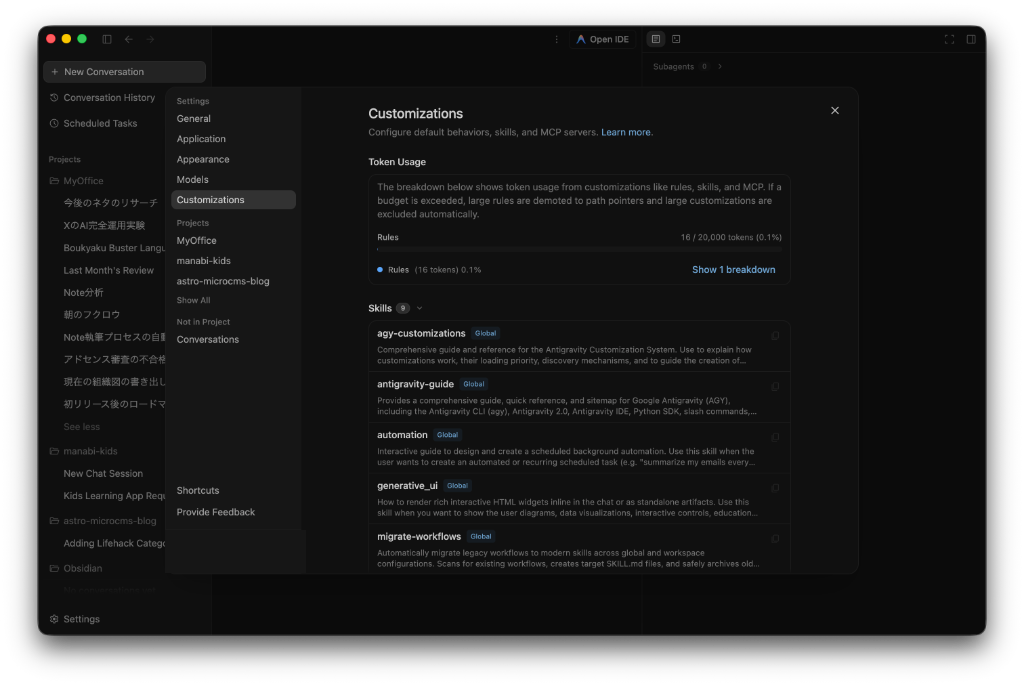The image size is (1024, 685).
Task: Copy the automation skill
Action: 775,438
